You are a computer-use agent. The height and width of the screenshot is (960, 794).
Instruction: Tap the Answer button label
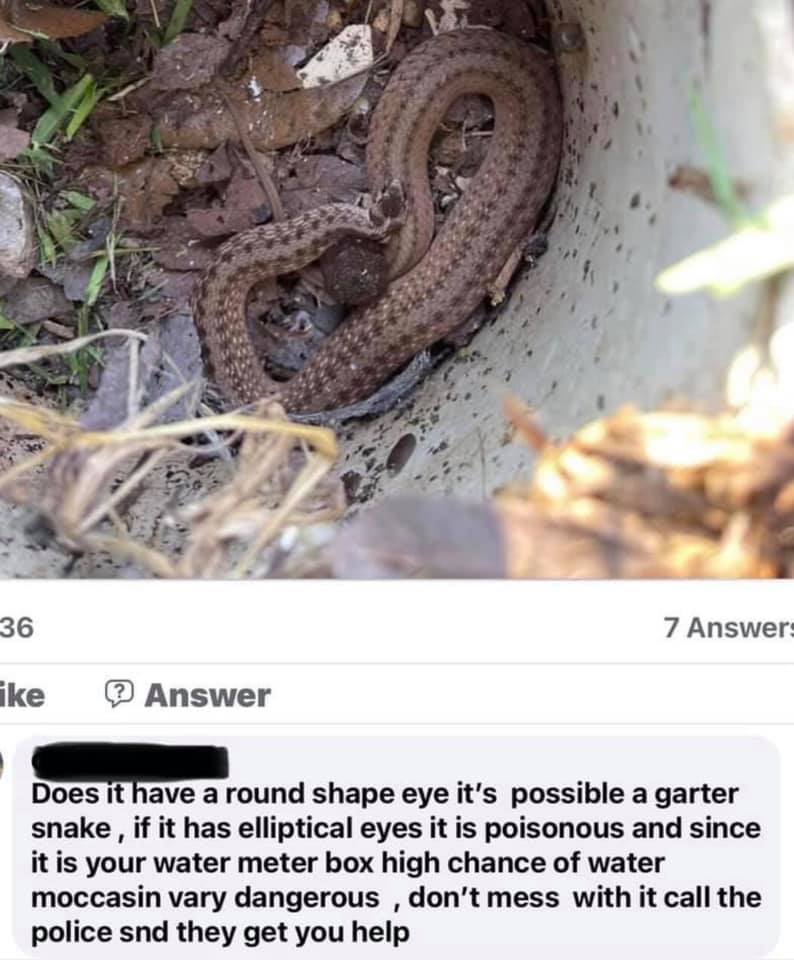(x=208, y=696)
